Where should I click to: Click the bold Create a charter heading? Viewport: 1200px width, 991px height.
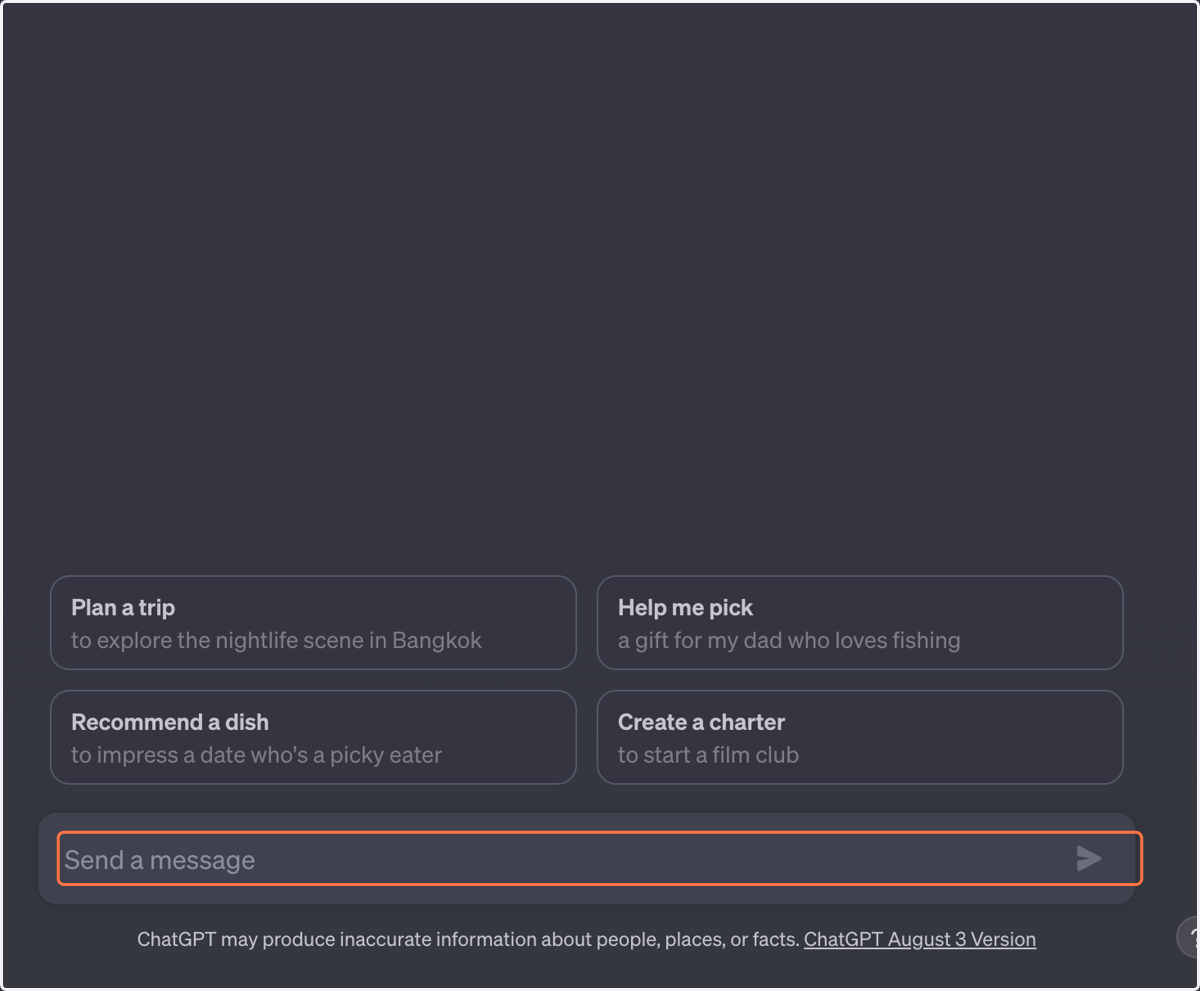(x=701, y=722)
